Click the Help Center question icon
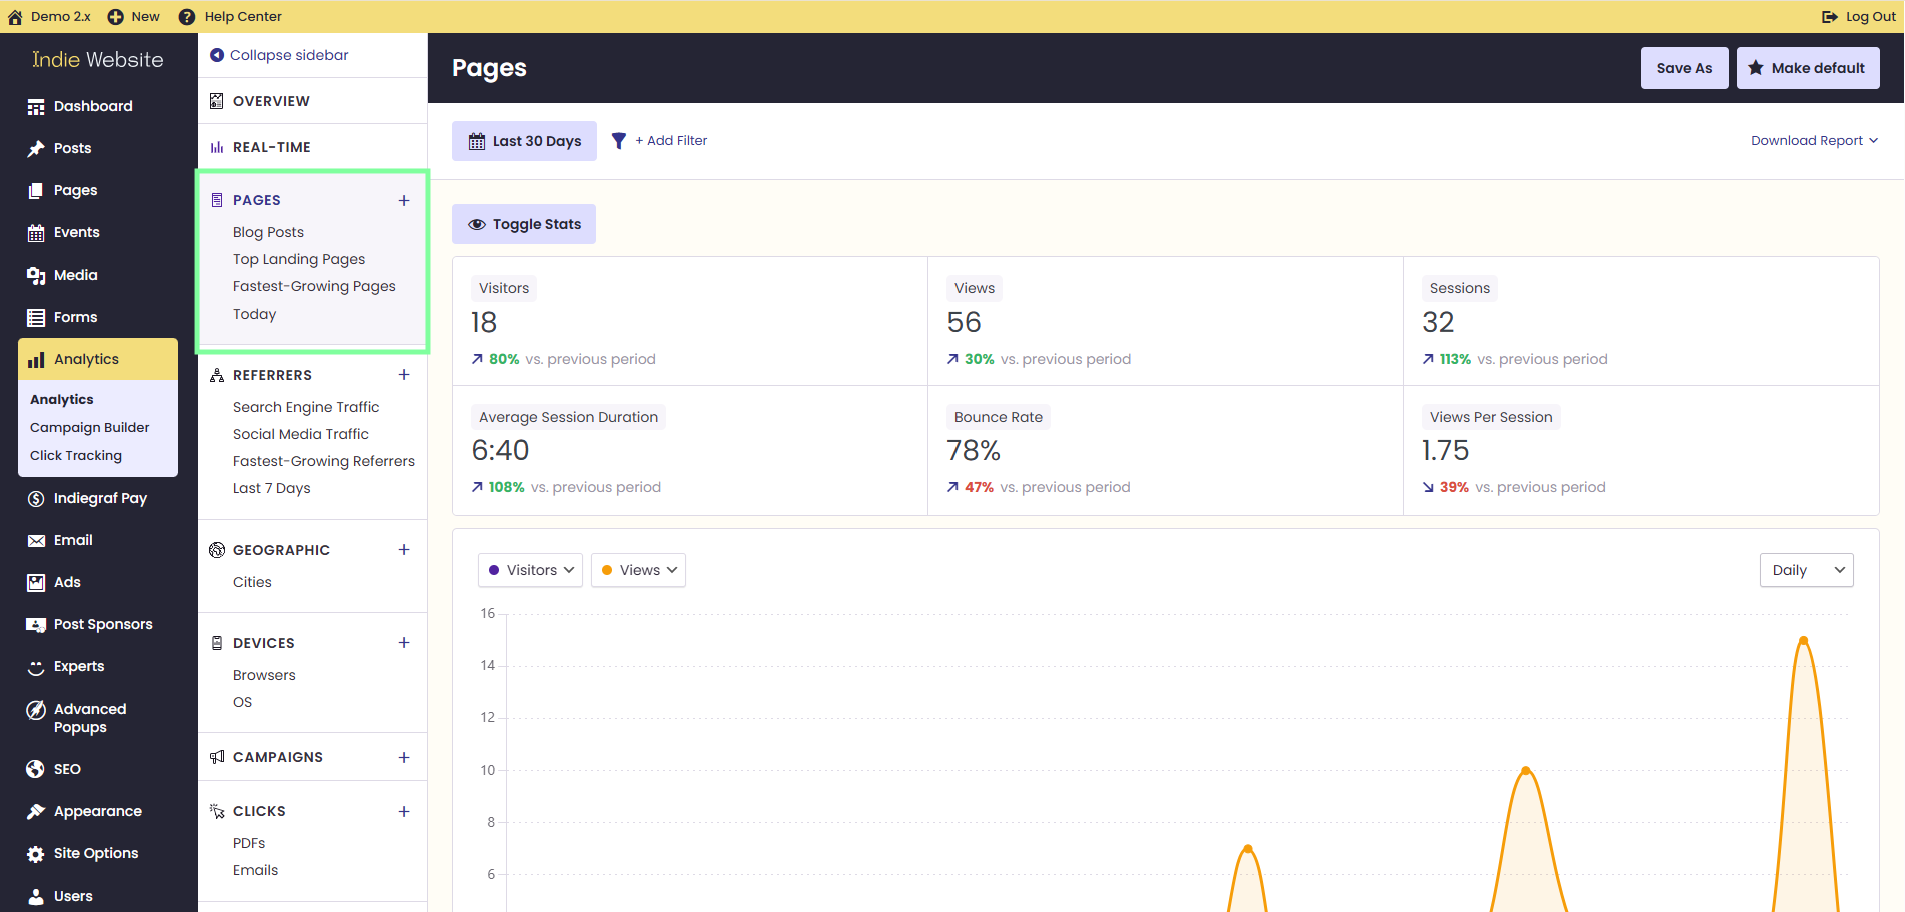 click(x=186, y=16)
